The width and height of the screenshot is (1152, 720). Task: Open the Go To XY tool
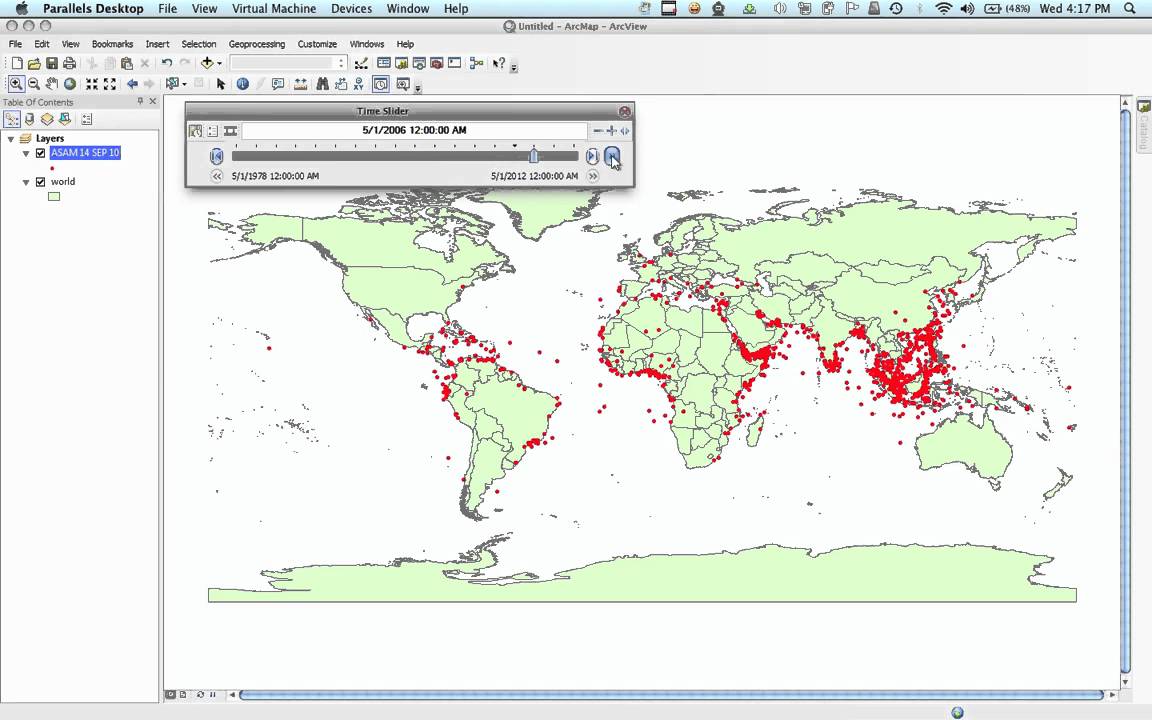[x=359, y=84]
